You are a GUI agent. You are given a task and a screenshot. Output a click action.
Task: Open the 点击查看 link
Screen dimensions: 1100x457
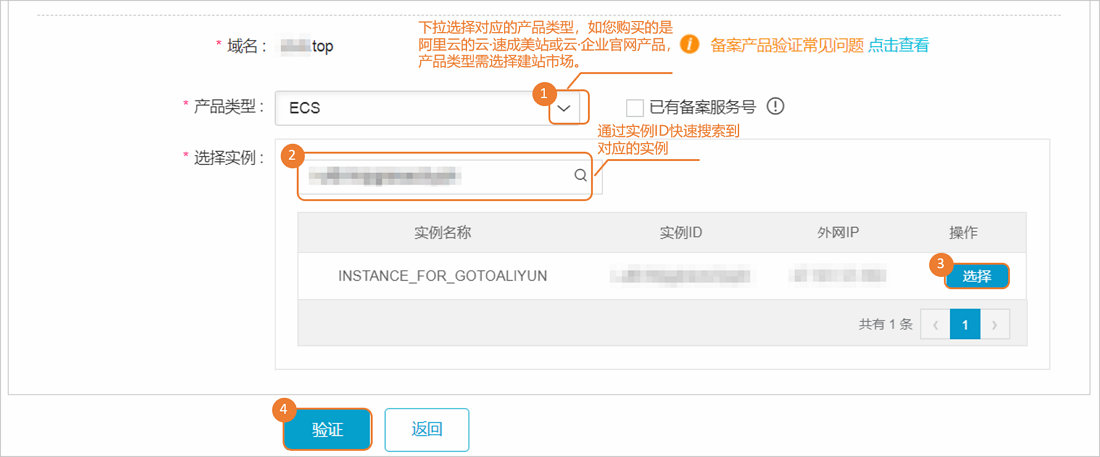pos(899,45)
